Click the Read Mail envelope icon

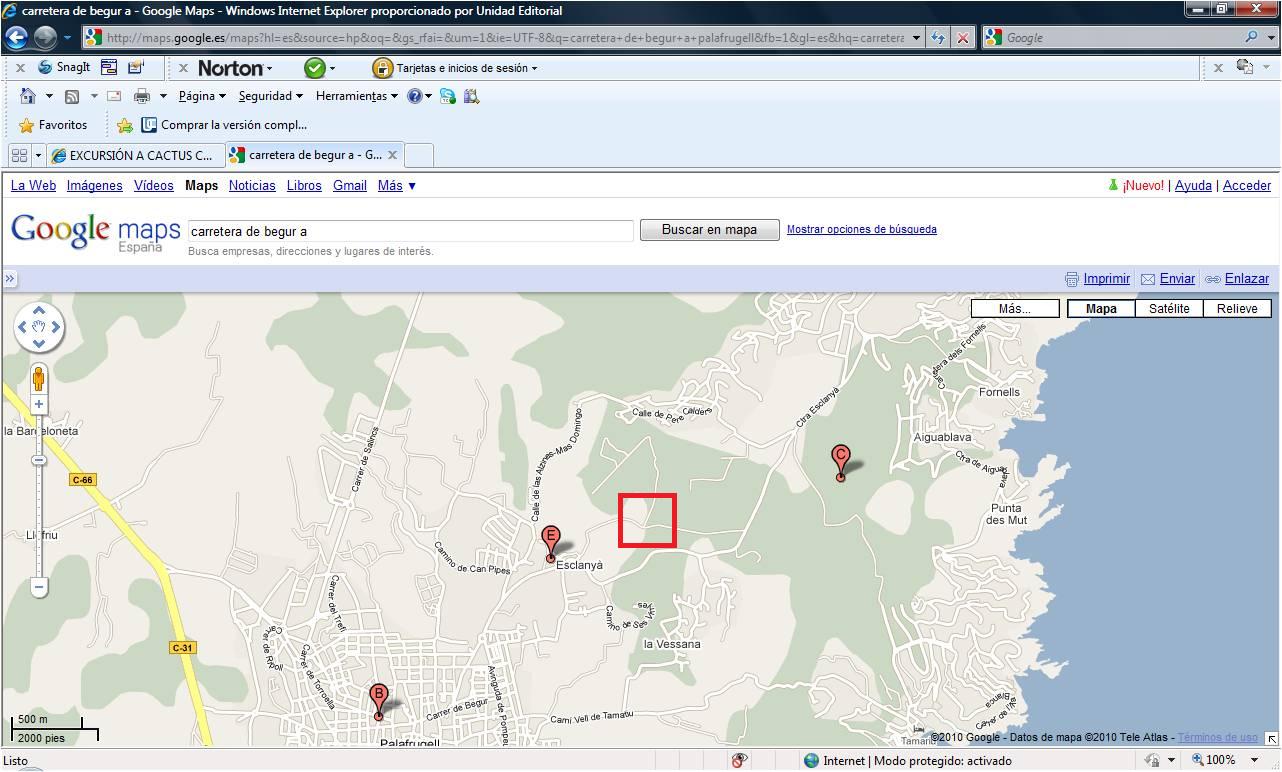[114, 96]
